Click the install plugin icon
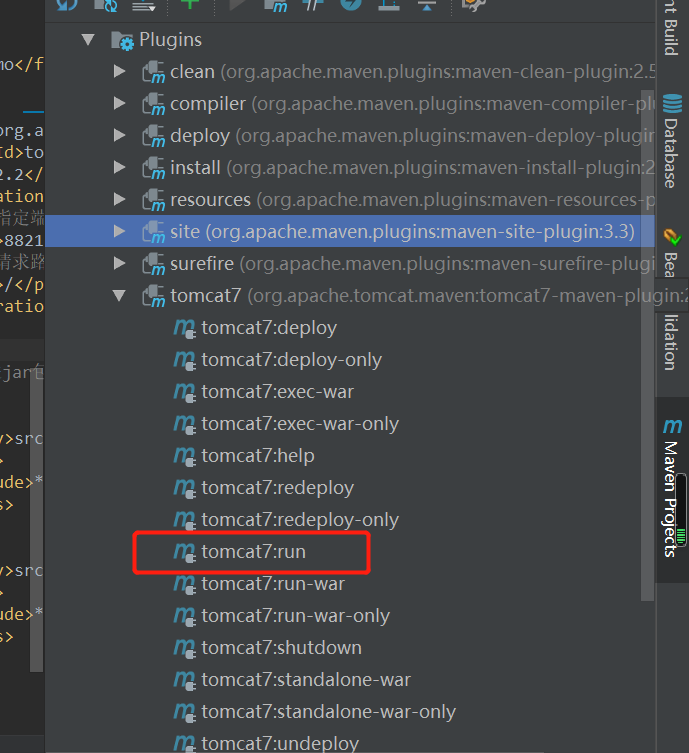This screenshot has width=689, height=753. click(154, 168)
